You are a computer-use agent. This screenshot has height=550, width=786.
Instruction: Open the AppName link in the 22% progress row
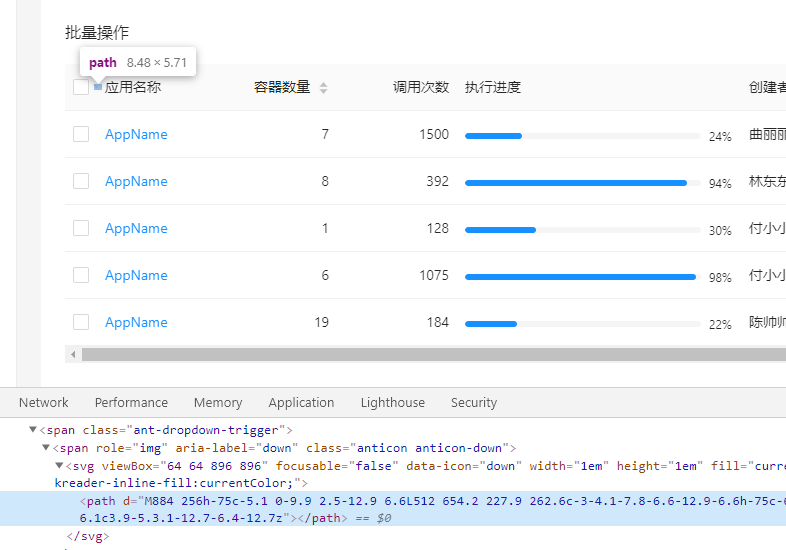136,322
